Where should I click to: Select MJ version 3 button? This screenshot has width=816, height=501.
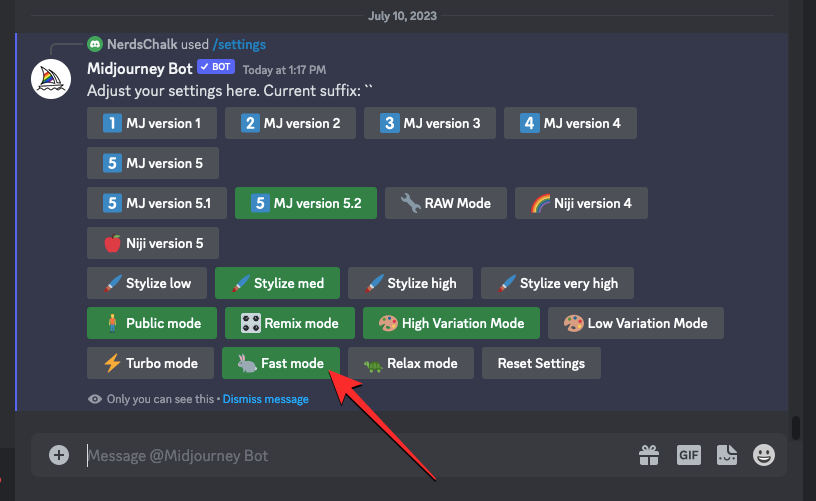tap(430, 123)
